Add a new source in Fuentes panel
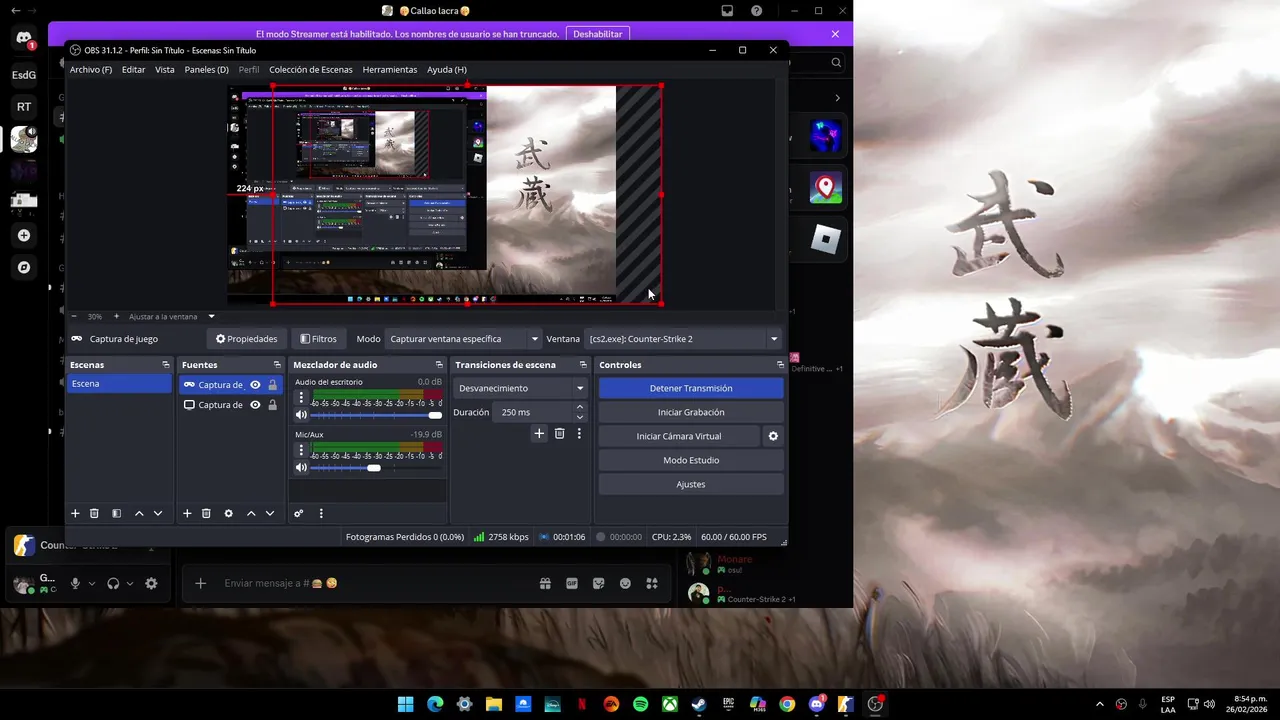 [x=187, y=513]
